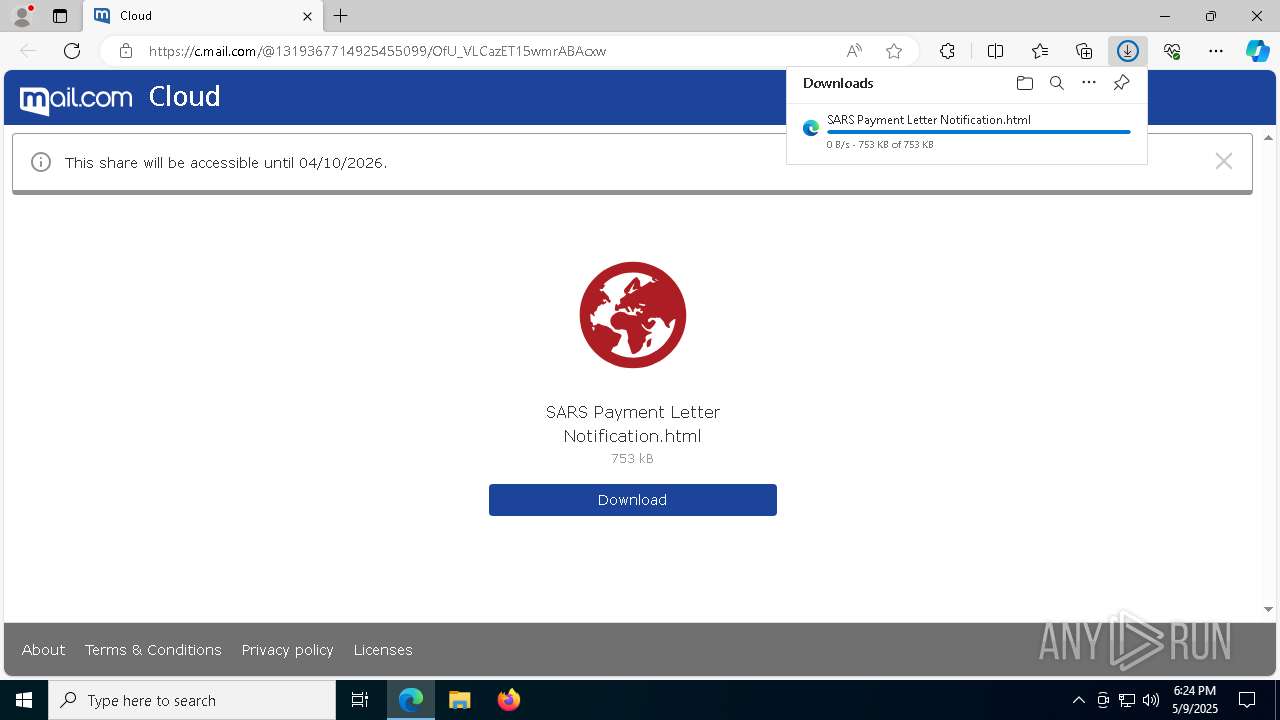Dismiss the share expiry notification
This screenshot has height=720, width=1280.
point(1223,161)
